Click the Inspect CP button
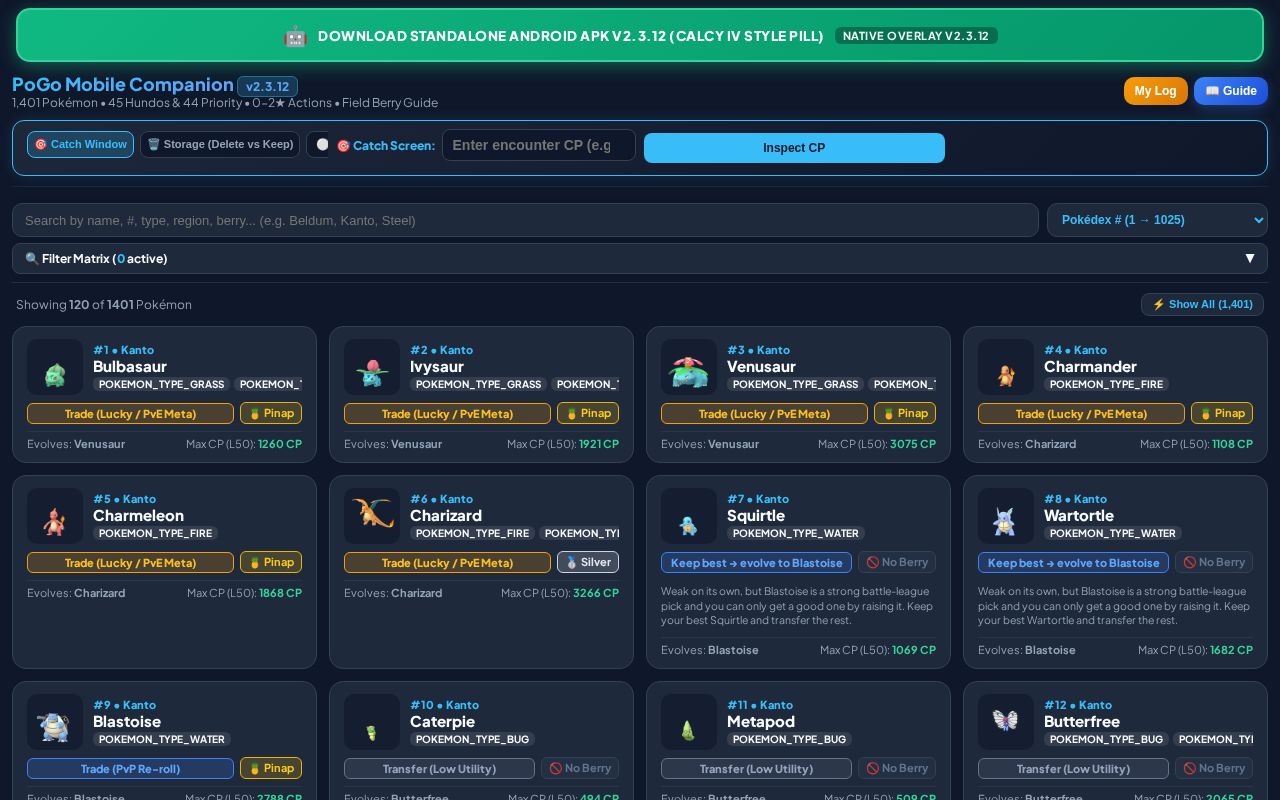The height and width of the screenshot is (800, 1280). click(794, 148)
